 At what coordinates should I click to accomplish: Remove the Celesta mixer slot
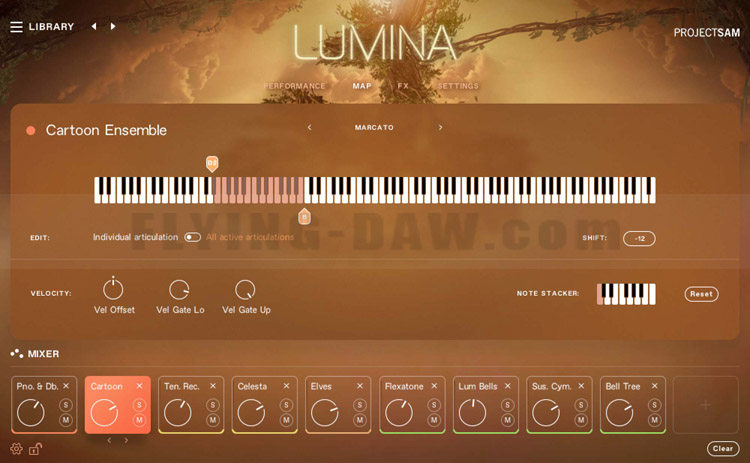pyautogui.click(x=286, y=386)
